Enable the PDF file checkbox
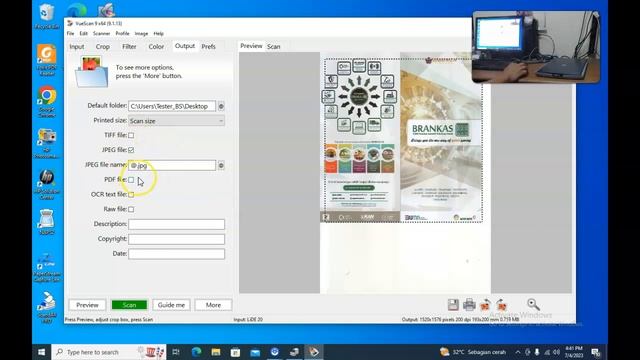 tap(131, 180)
